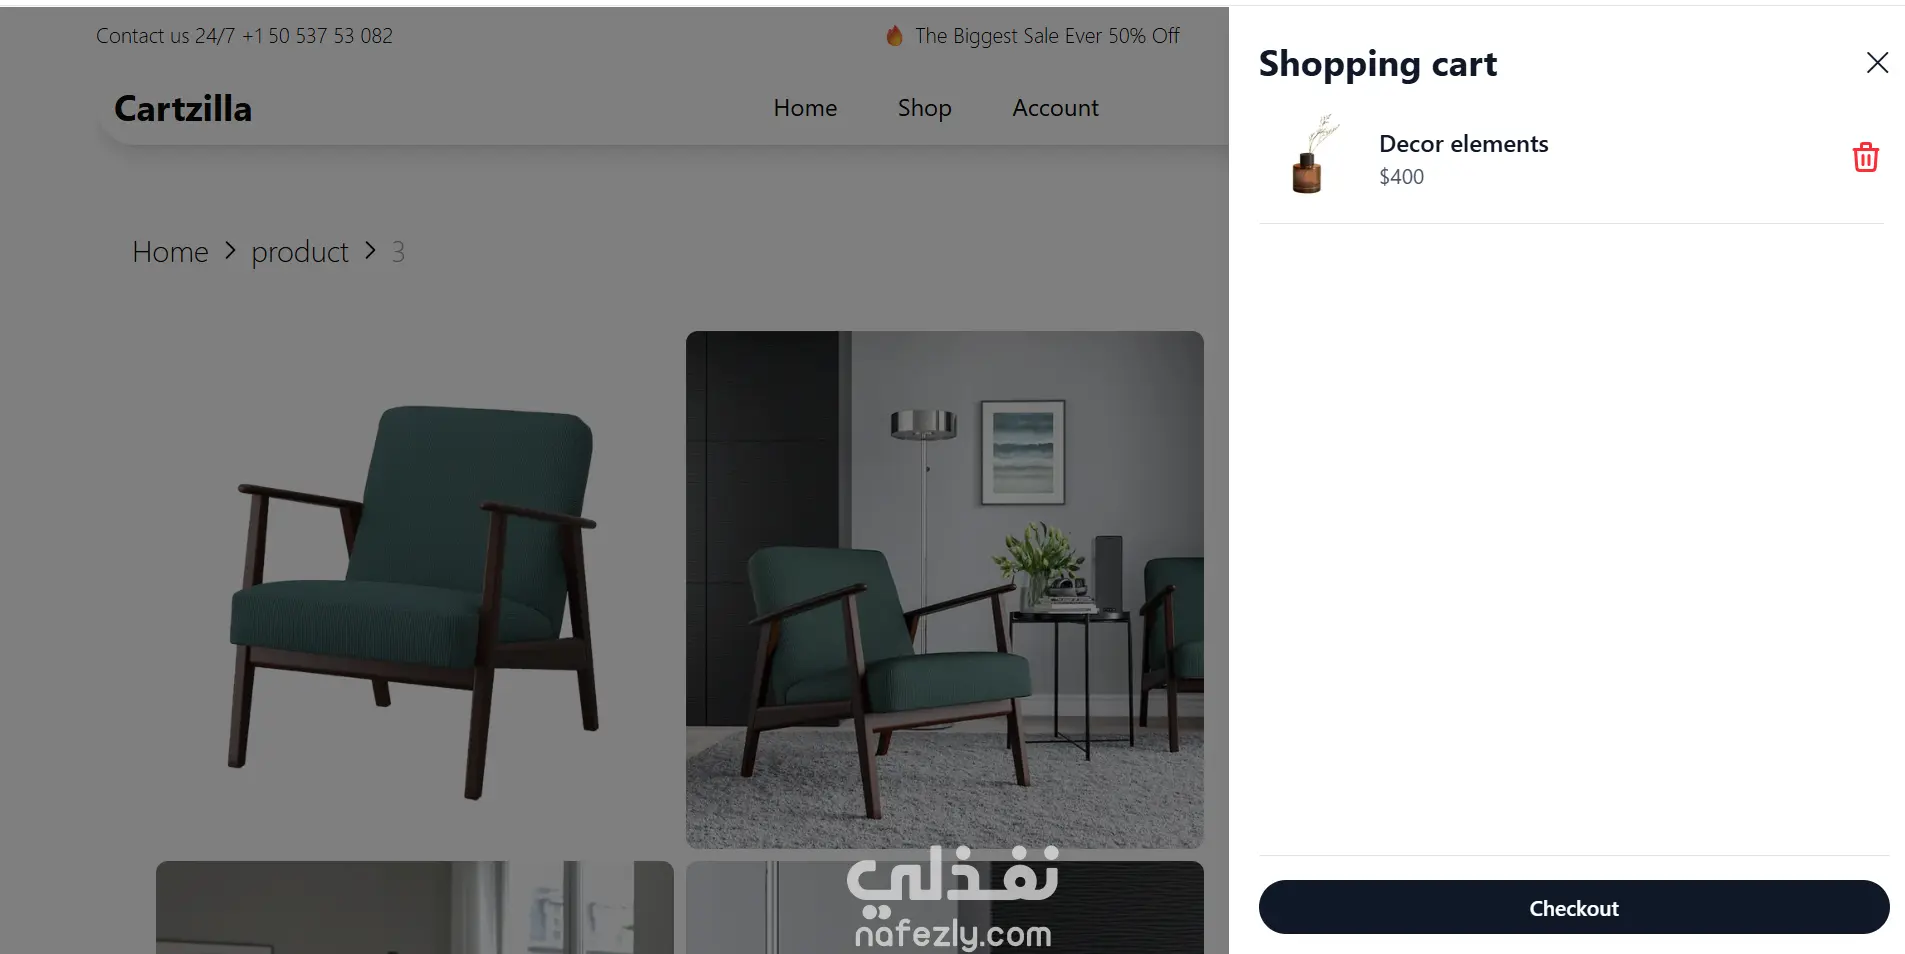
Task: Remove Decor elements using the trash icon
Action: [x=1865, y=157]
